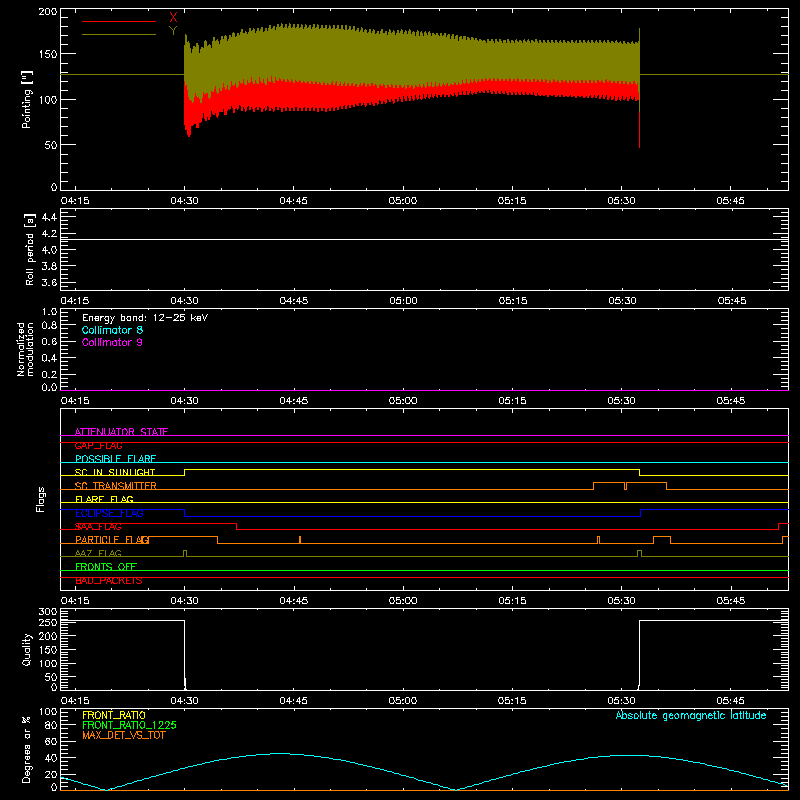Click the Quality axis label

click(x=27, y=649)
